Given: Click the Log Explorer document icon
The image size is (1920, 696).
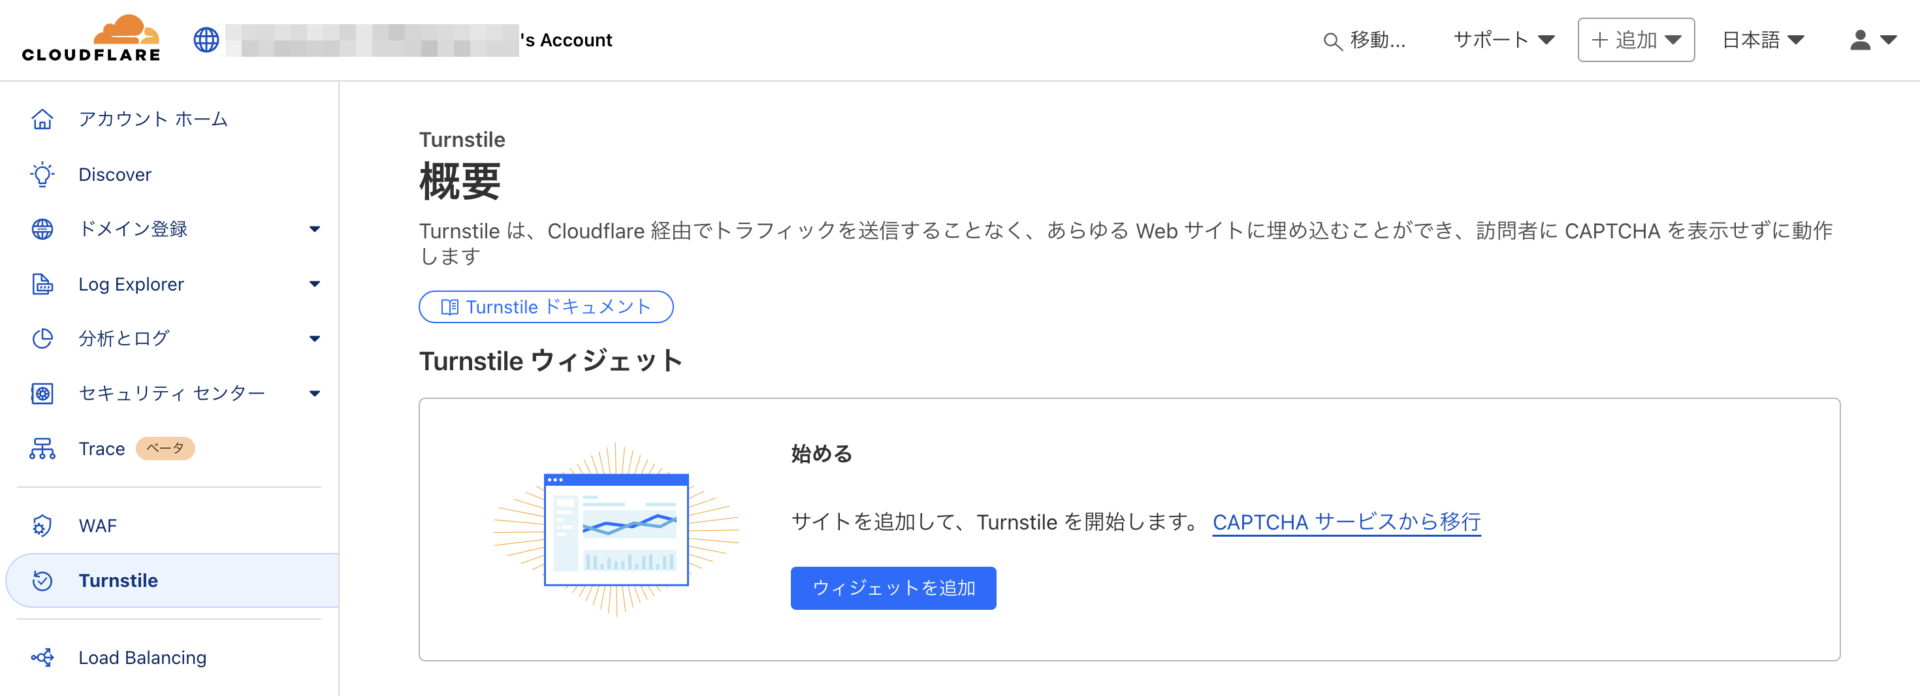Looking at the screenshot, I should click(x=42, y=284).
